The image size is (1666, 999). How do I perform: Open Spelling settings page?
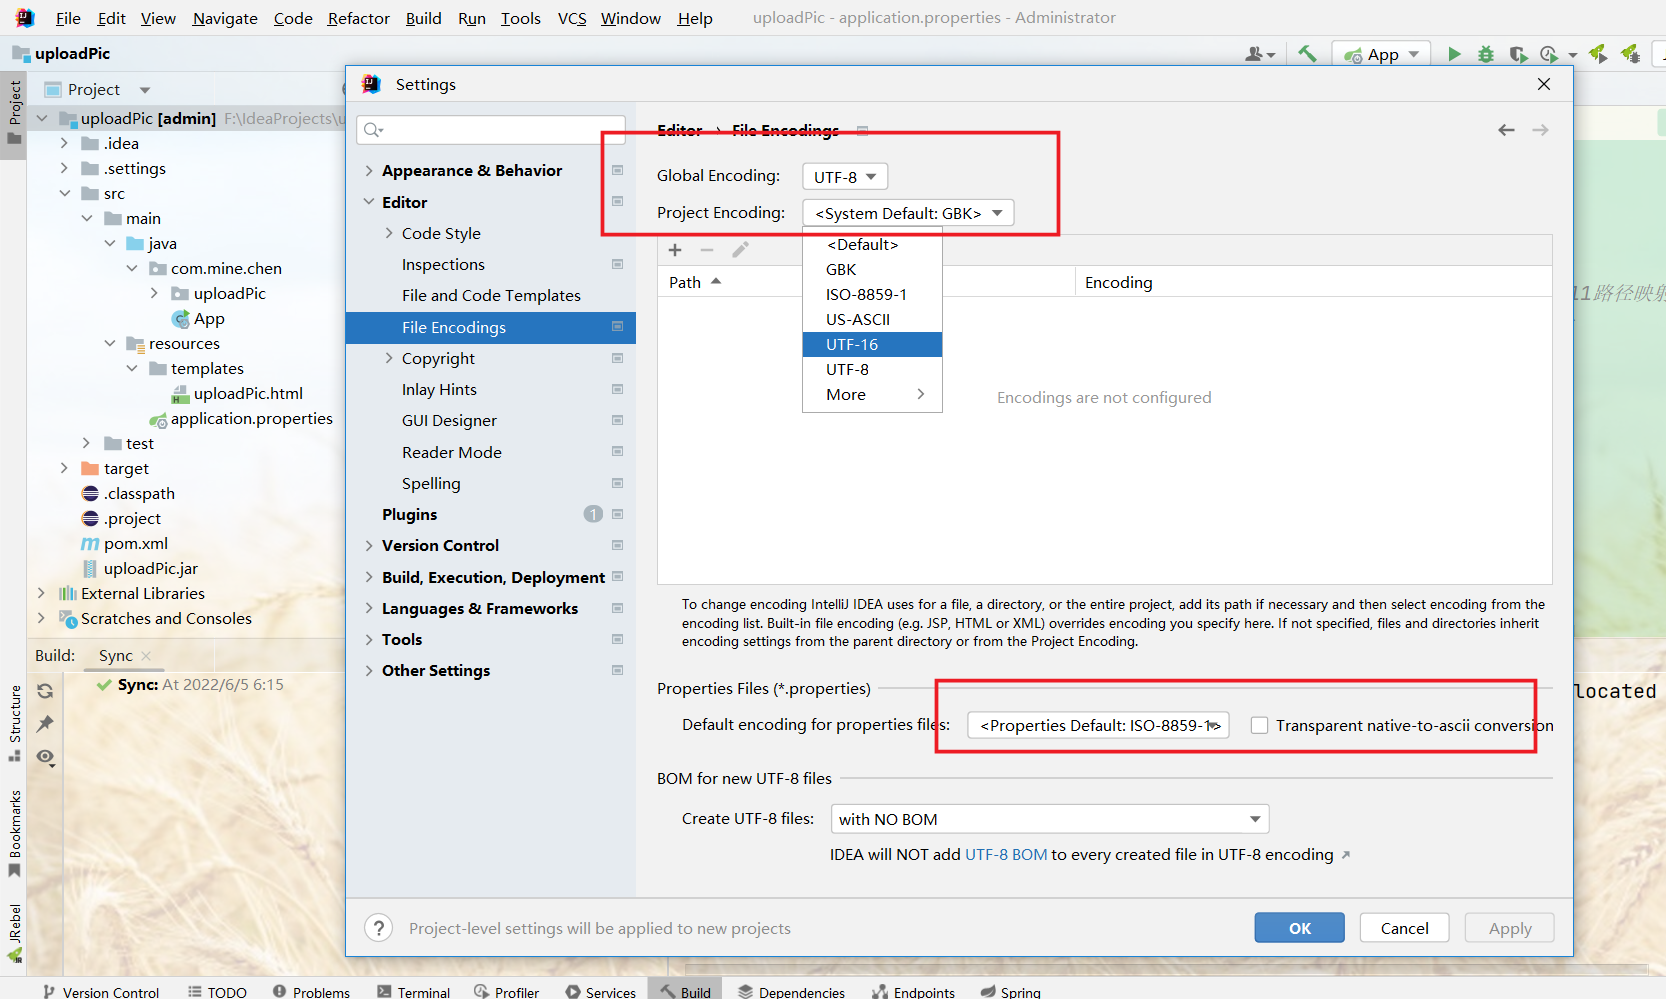point(431,483)
